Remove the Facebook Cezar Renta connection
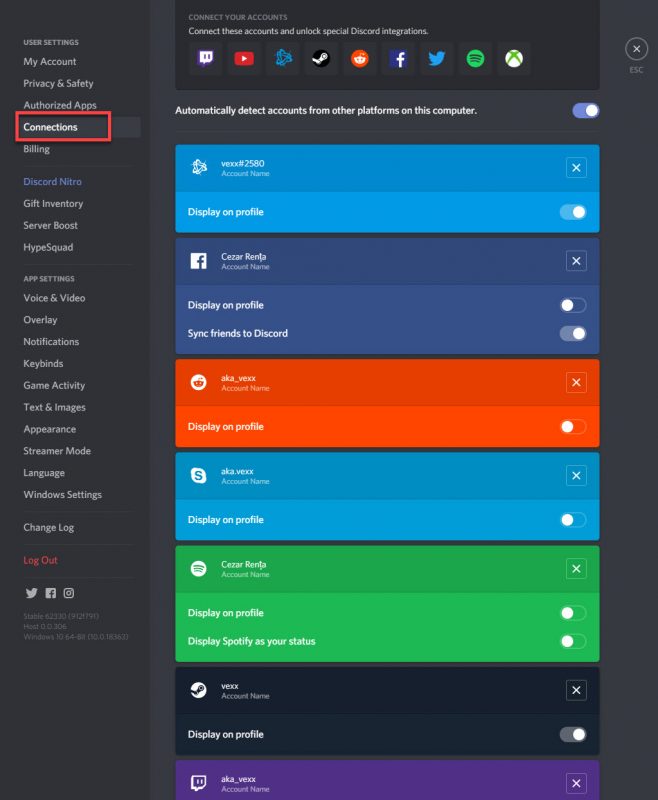Screen dimensions: 658x800 (576, 261)
